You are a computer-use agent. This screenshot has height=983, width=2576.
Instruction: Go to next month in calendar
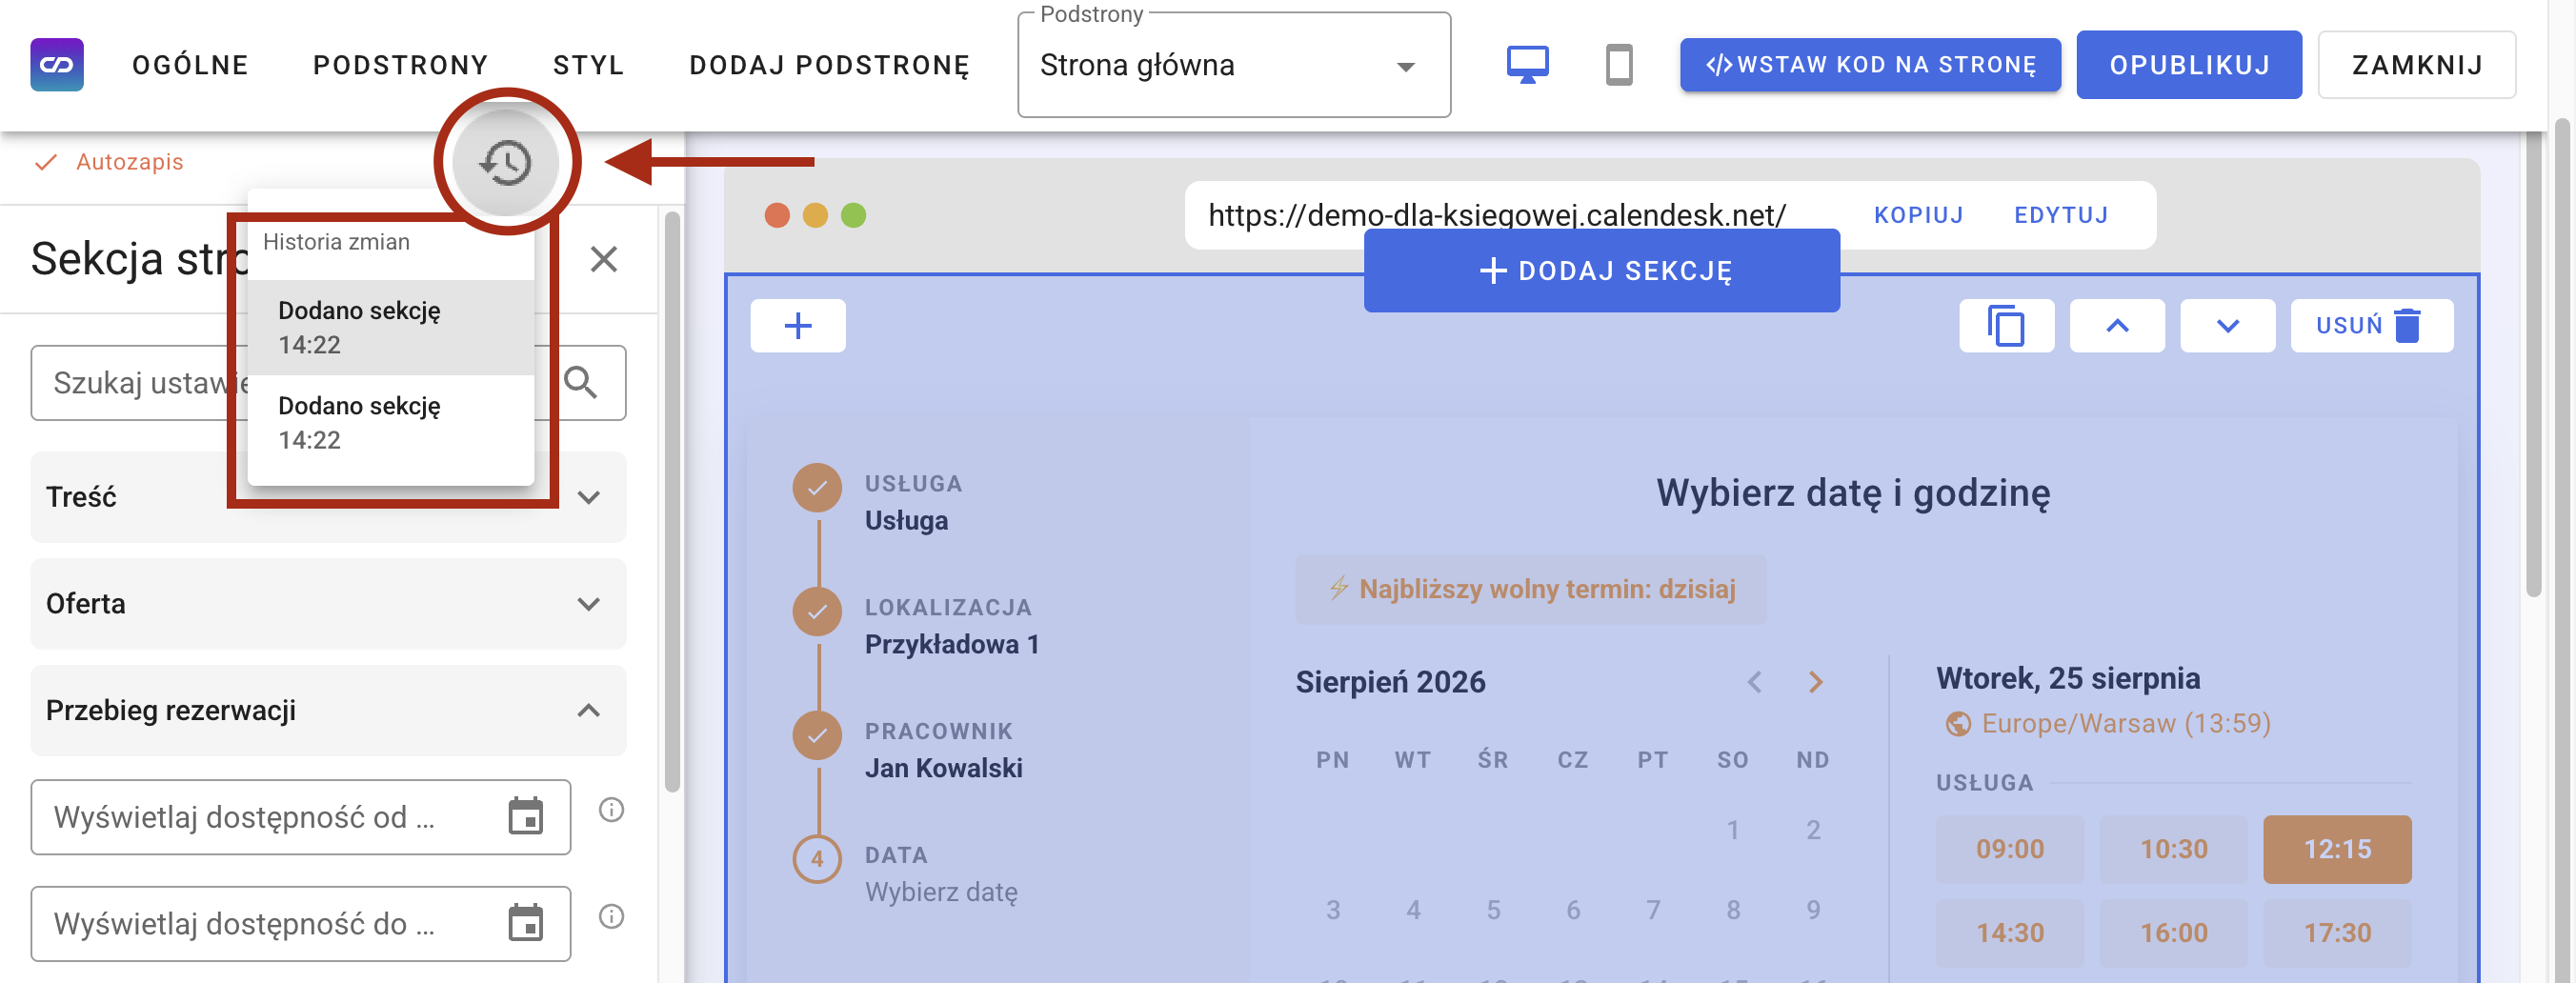[1816, 682]
